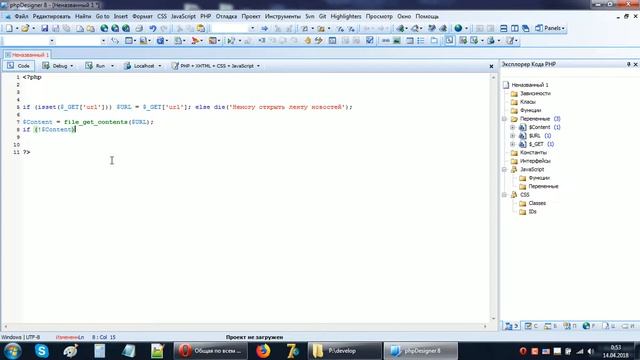Click the flame icon in second toolbar

pos(308,40)
